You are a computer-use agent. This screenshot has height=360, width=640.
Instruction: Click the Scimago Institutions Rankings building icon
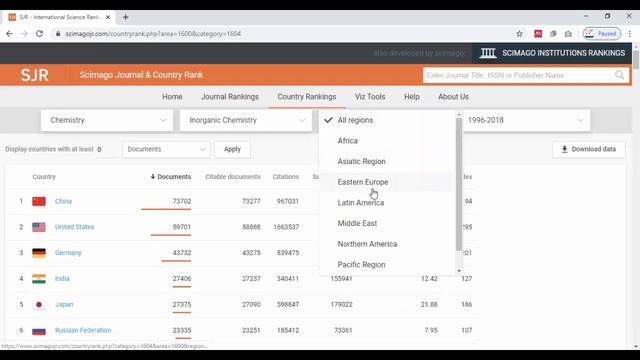[x=488, y=53]
